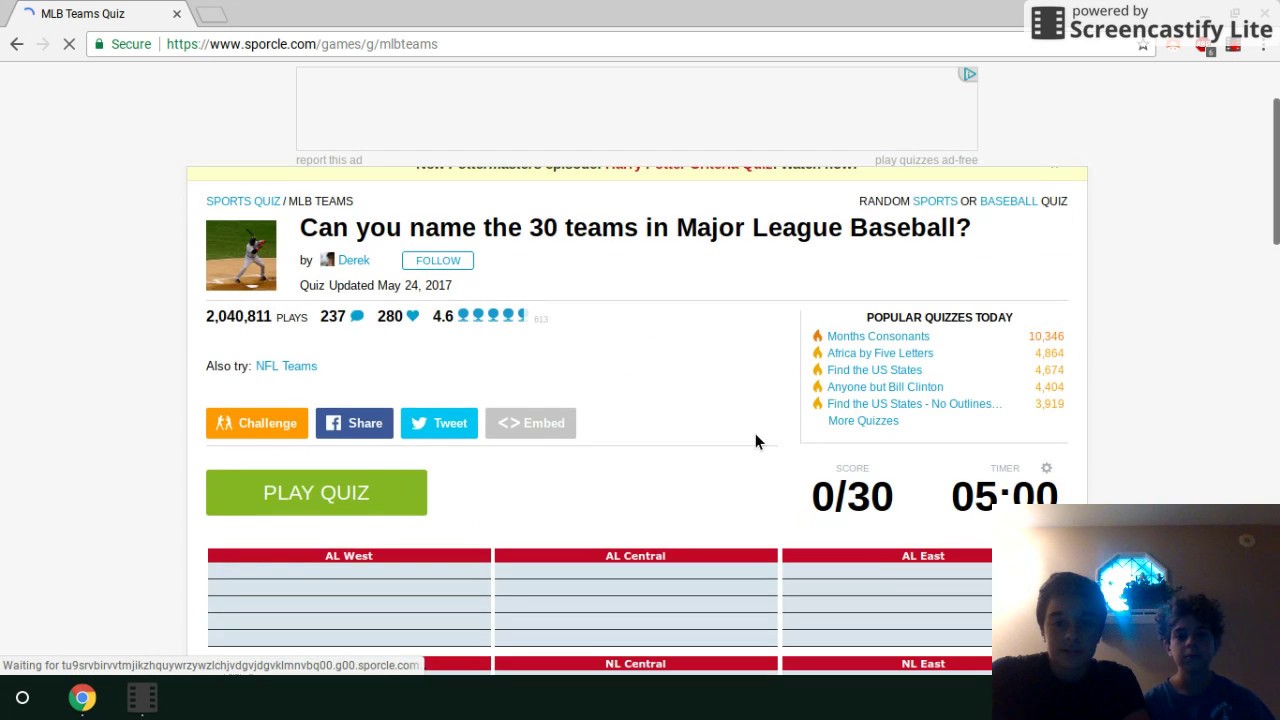1280x720 pixels.
Task: Open timer settings gear icon
Action: (1047, 468)
